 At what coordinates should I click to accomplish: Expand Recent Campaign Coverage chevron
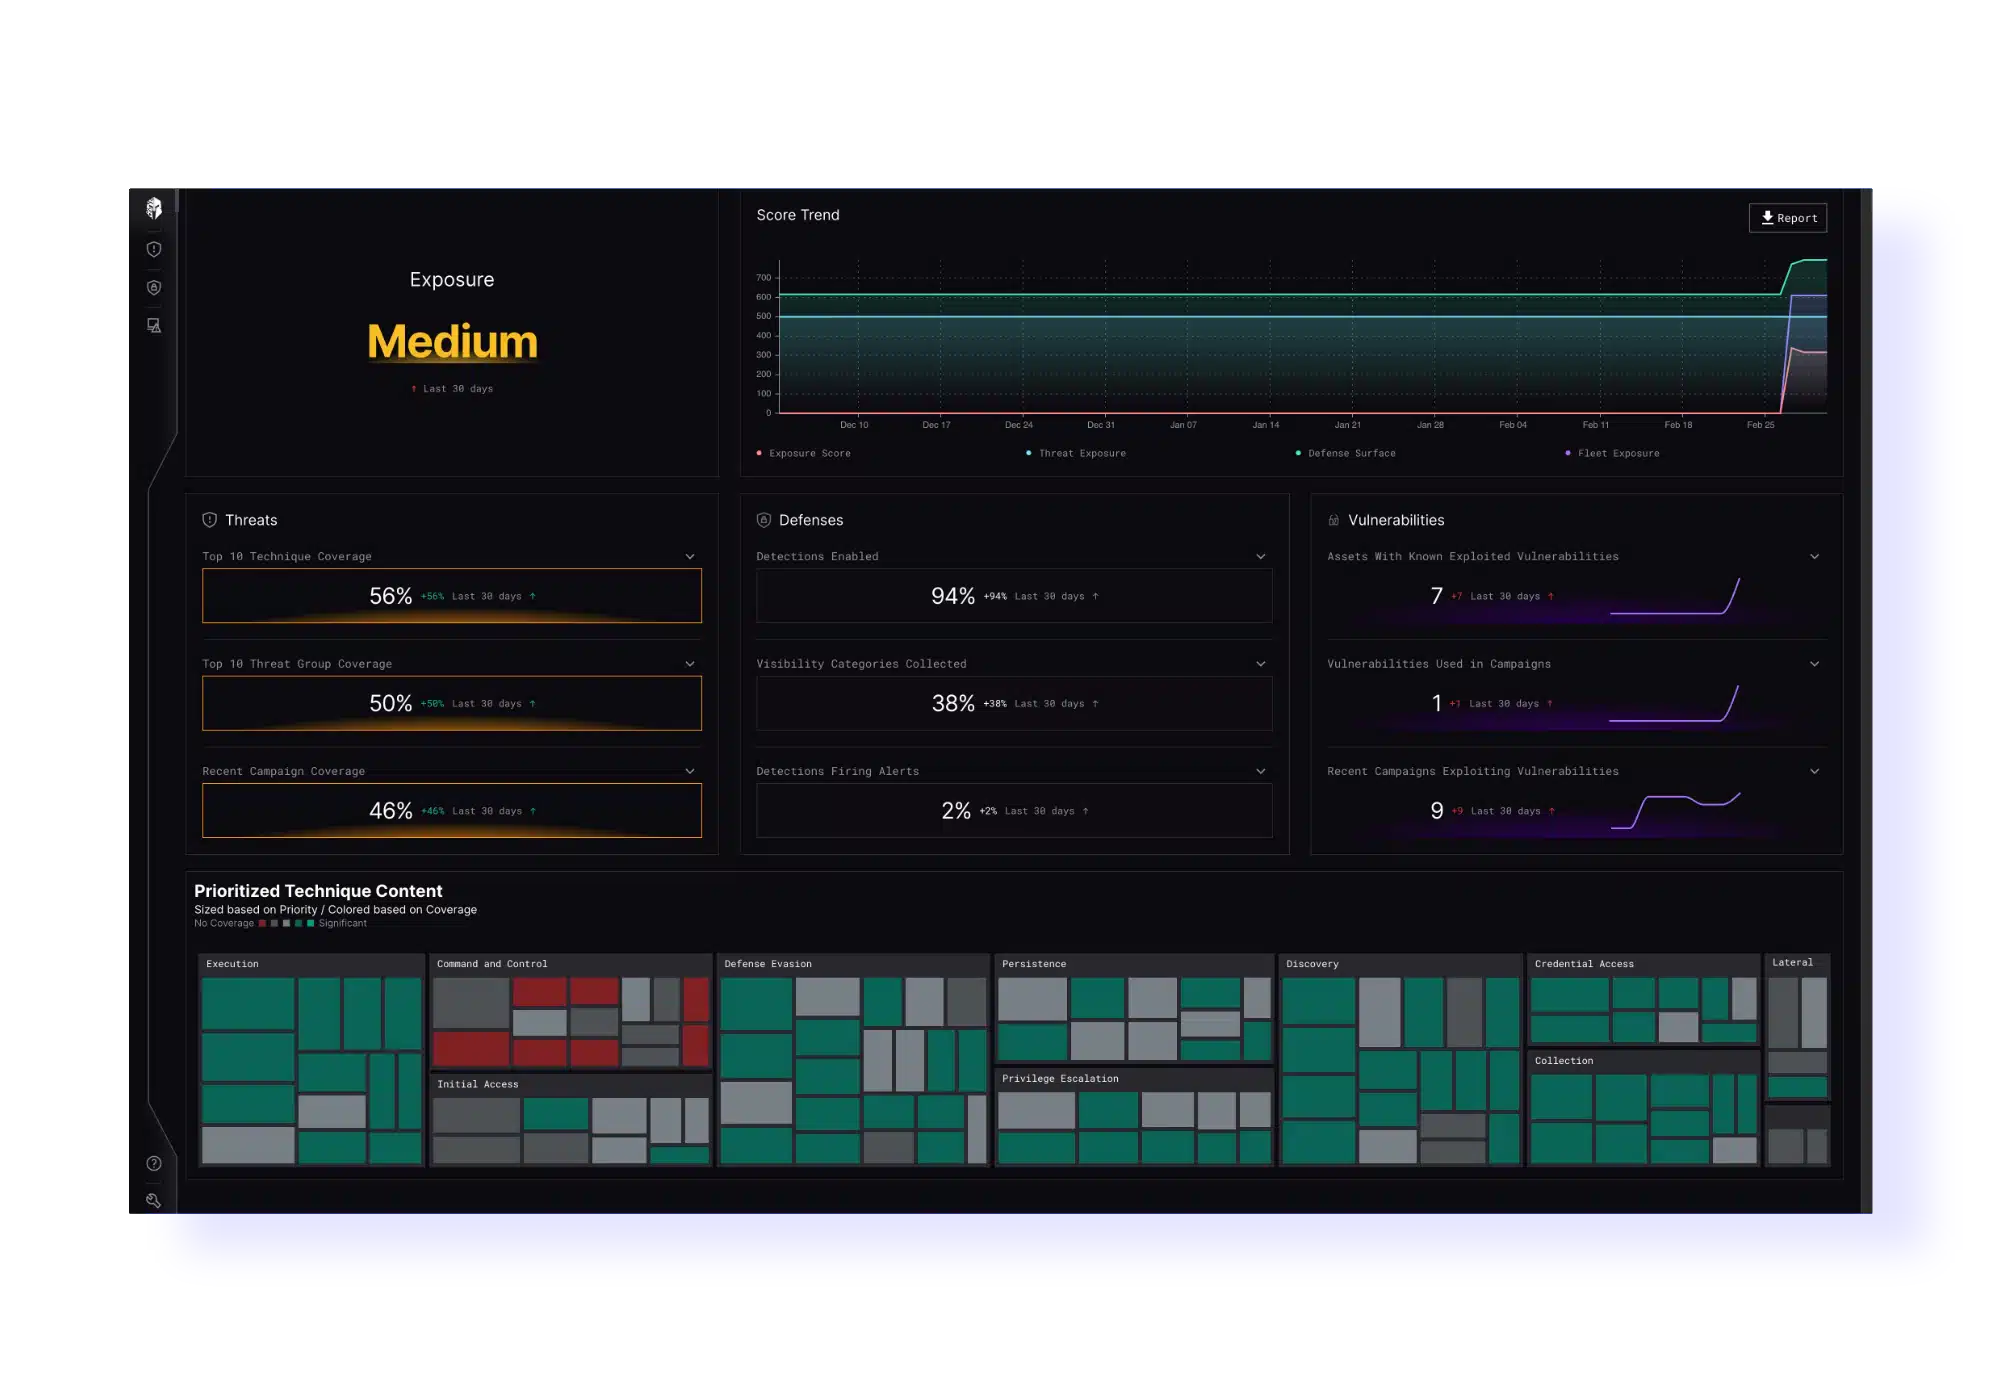[x=690, y=771]
